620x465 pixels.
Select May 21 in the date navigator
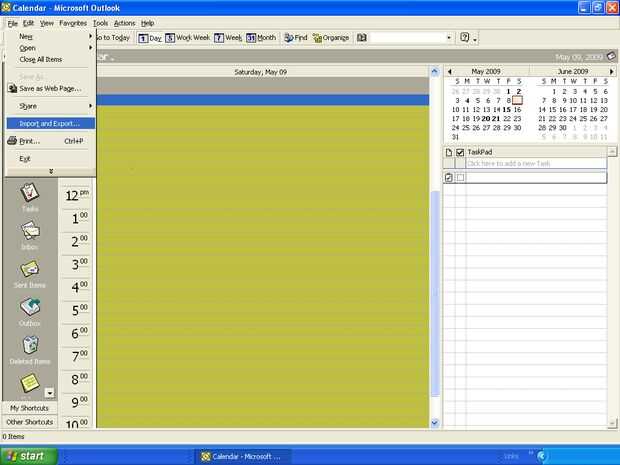[496, 119]
